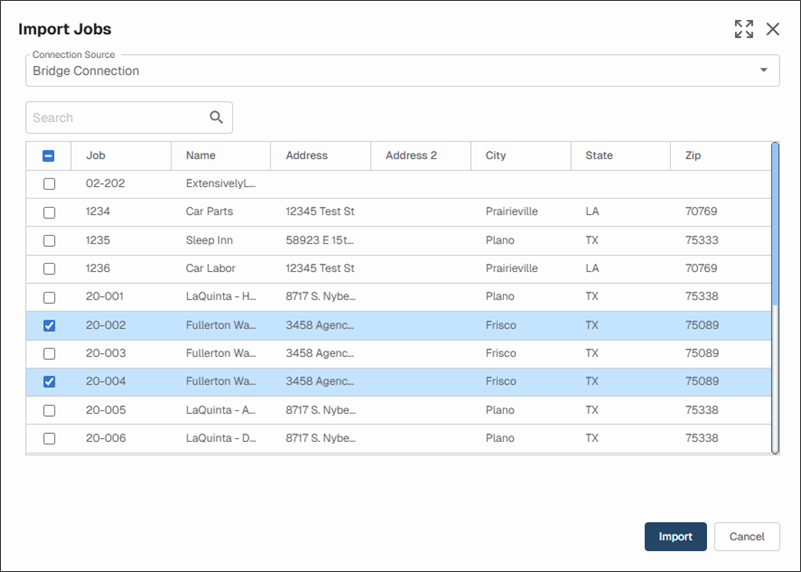Click the search magnifier icon

tap(217, 117)
